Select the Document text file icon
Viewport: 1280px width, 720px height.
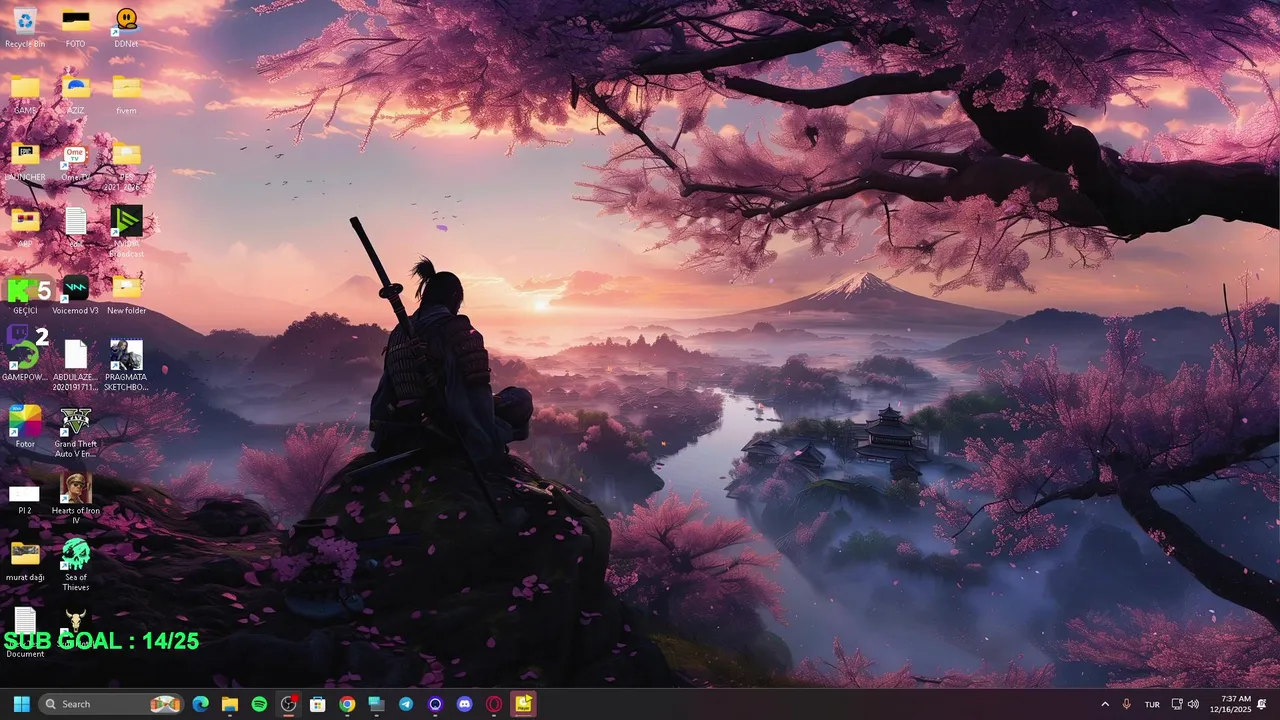click(x=25, y=632)
